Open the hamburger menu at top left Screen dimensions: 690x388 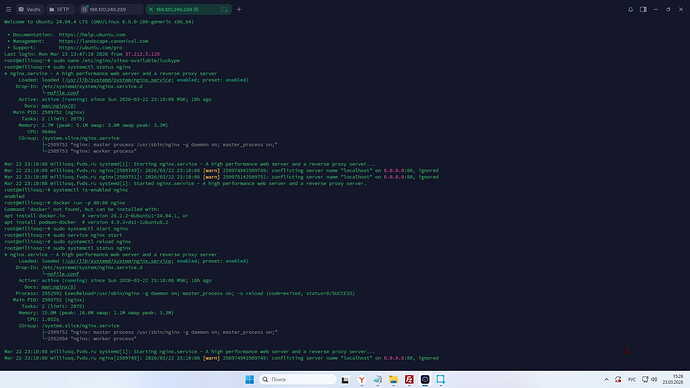pos(8,9)
